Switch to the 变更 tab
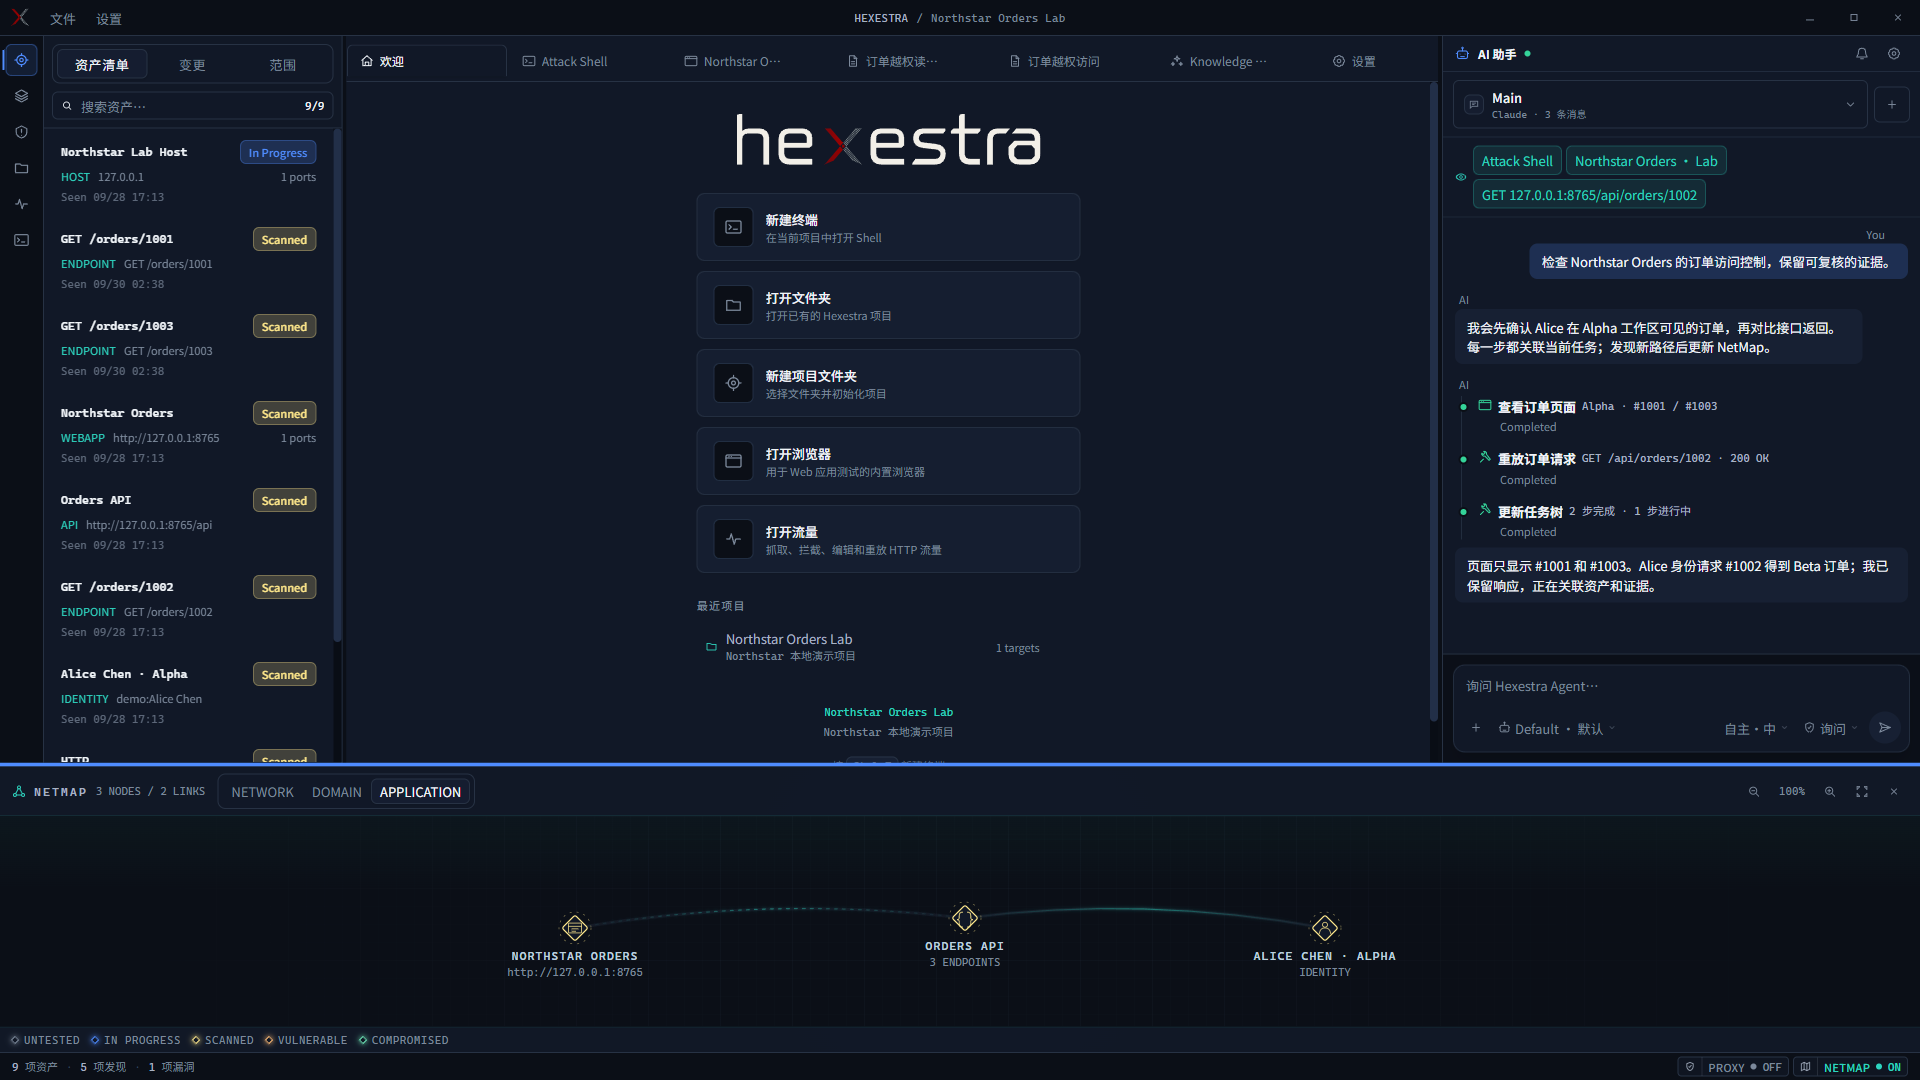Viewport: 1920px width, 1080px height. click(x=192, y=65)
